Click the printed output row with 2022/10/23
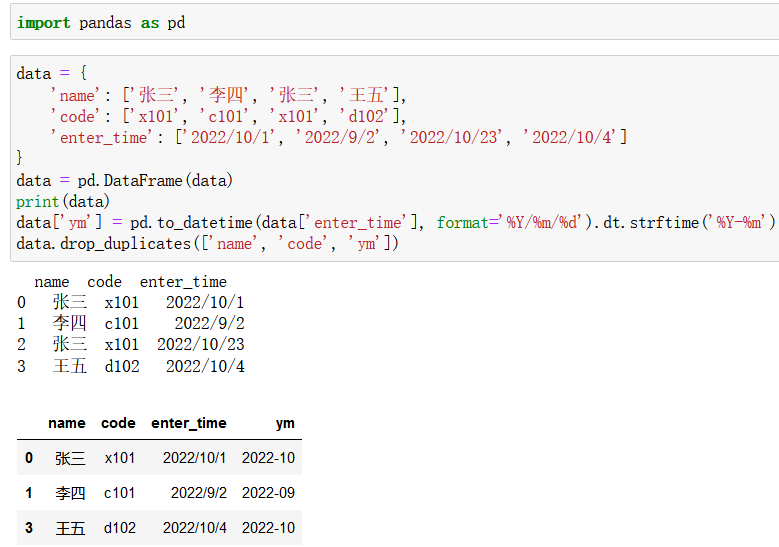 click(x=130, y=344)
